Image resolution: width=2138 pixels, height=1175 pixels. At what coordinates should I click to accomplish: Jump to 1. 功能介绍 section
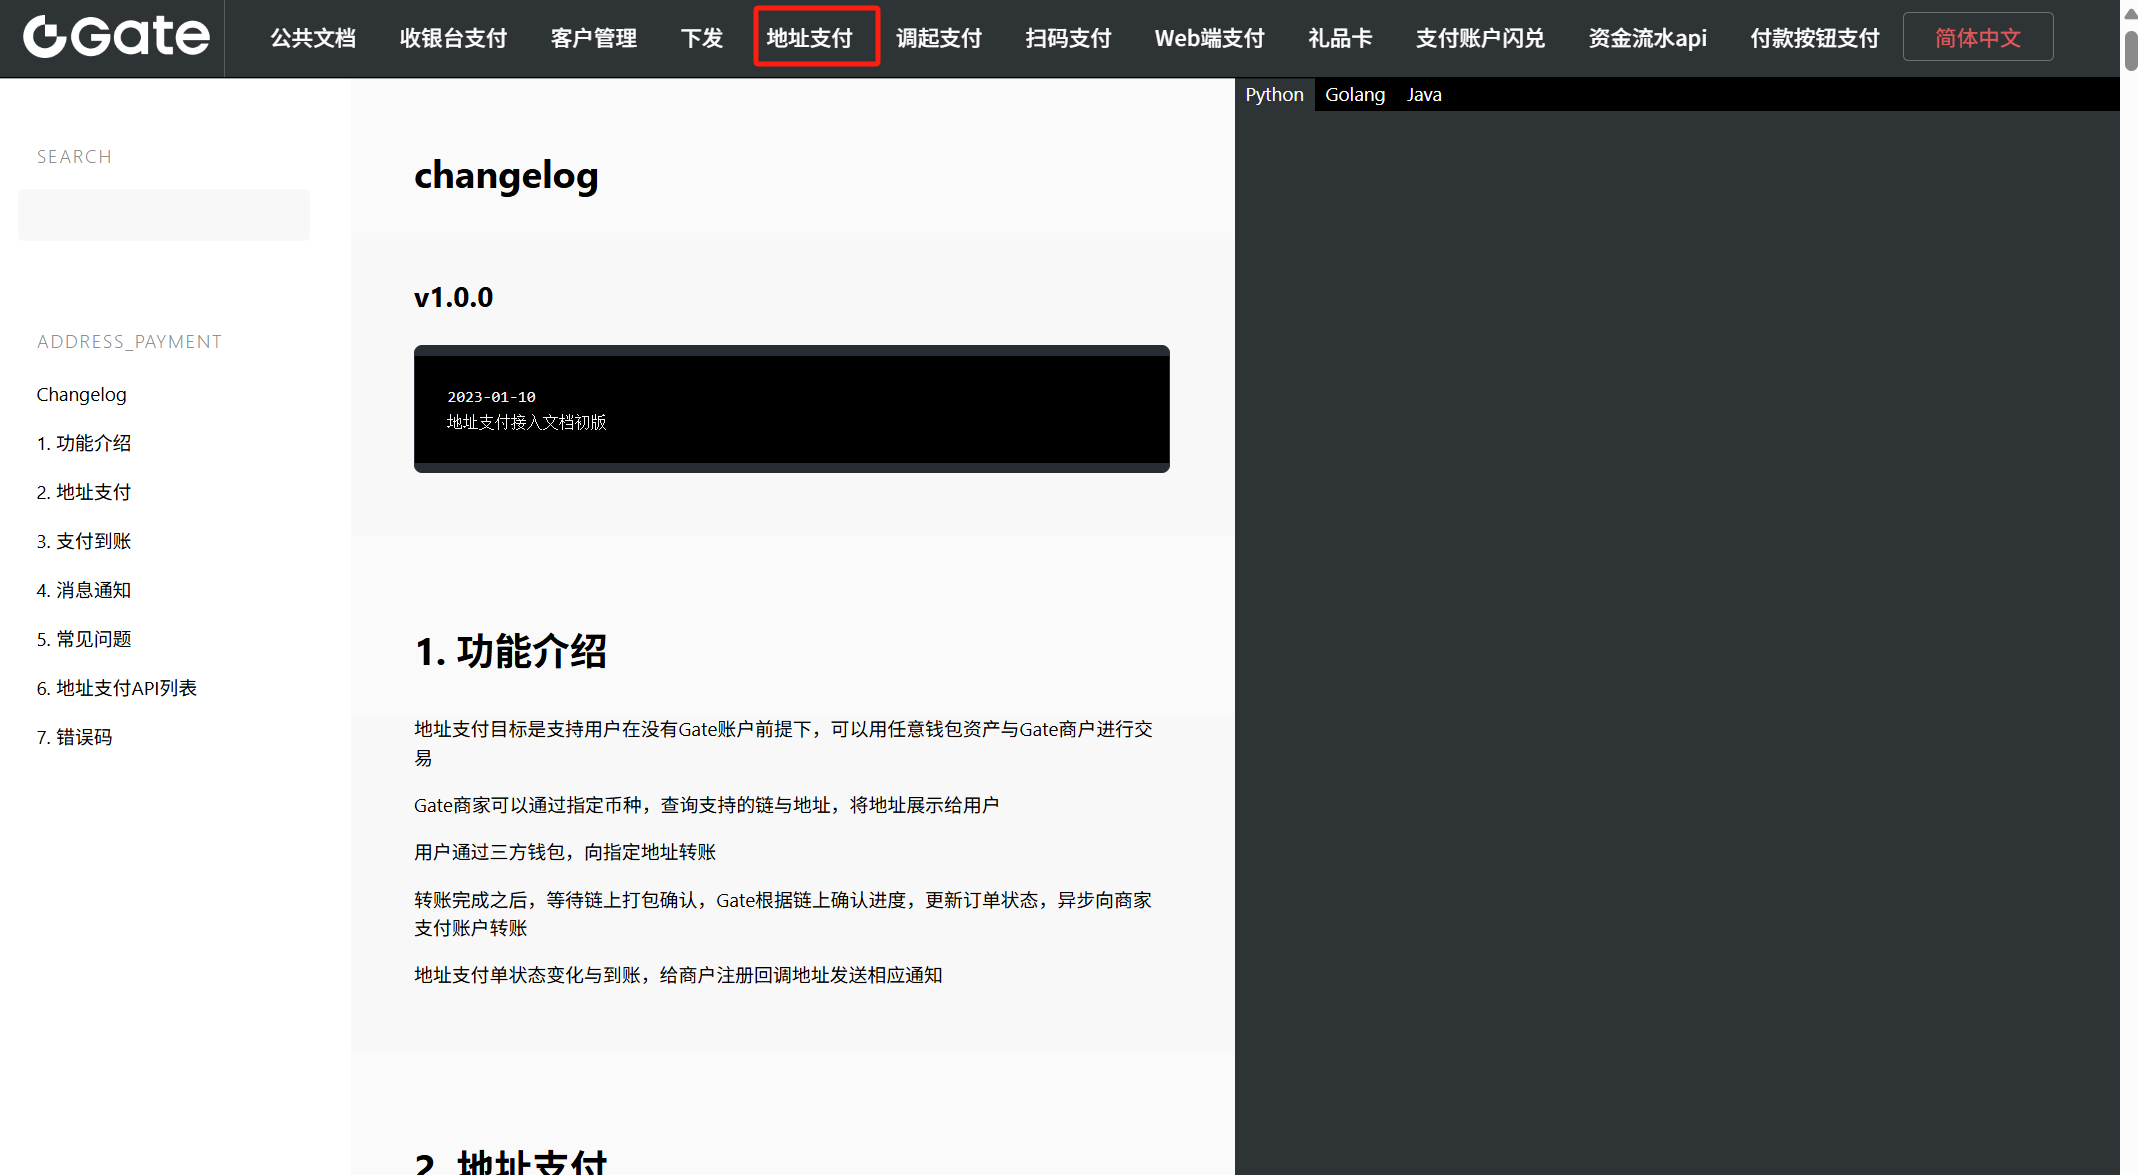tap(84, 443)
